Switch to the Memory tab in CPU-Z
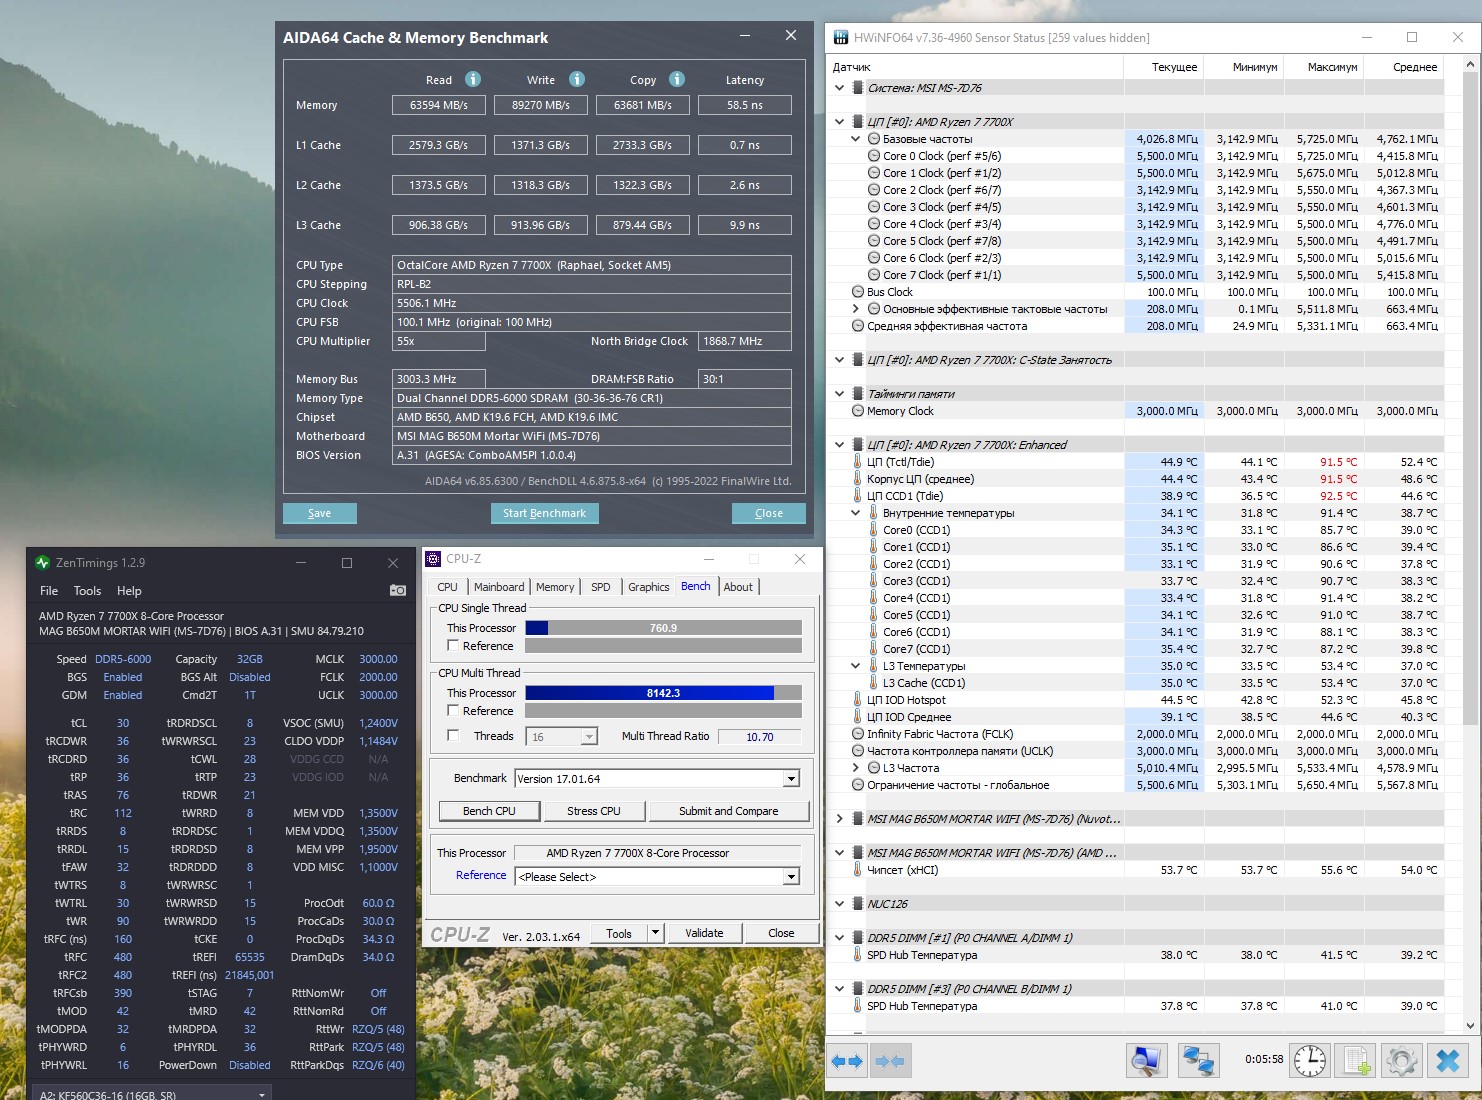 click(554, 587)
